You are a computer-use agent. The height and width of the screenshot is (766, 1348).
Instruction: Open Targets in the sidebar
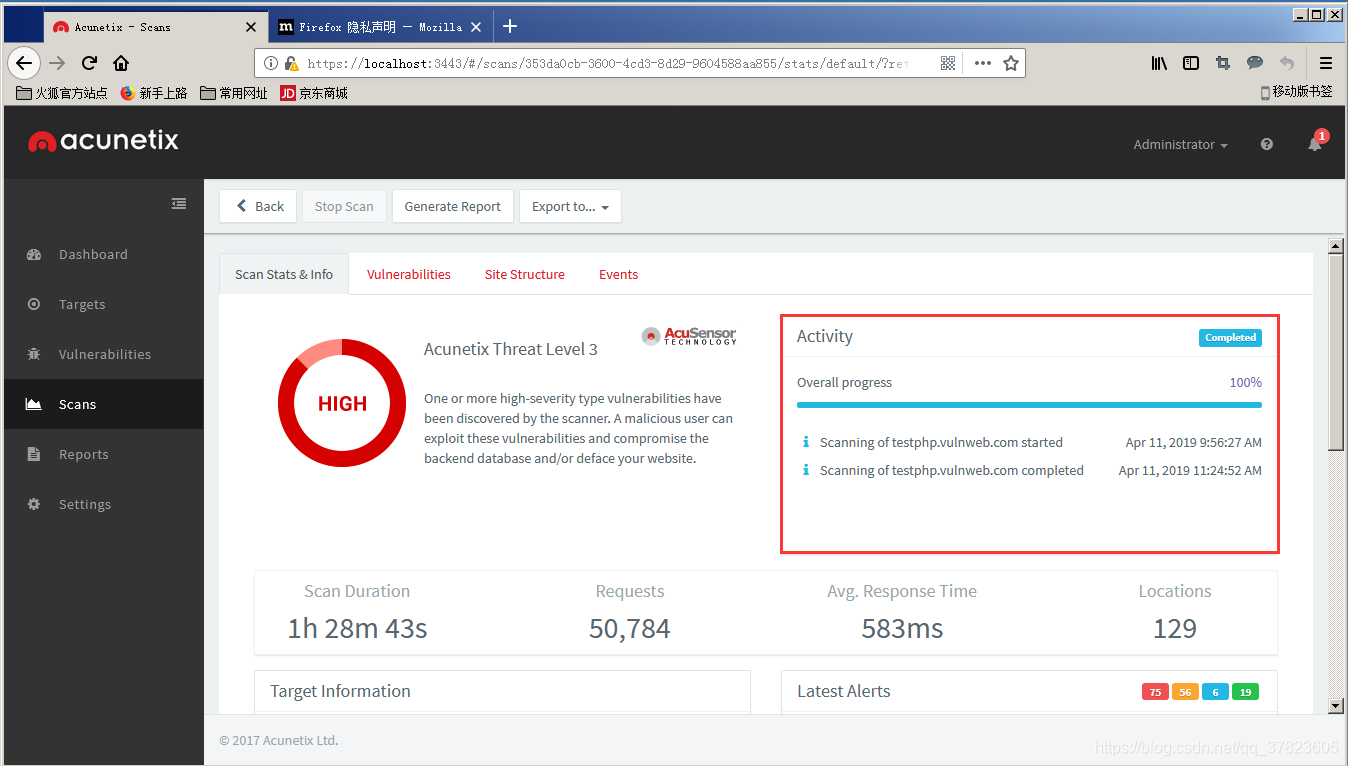102,304
